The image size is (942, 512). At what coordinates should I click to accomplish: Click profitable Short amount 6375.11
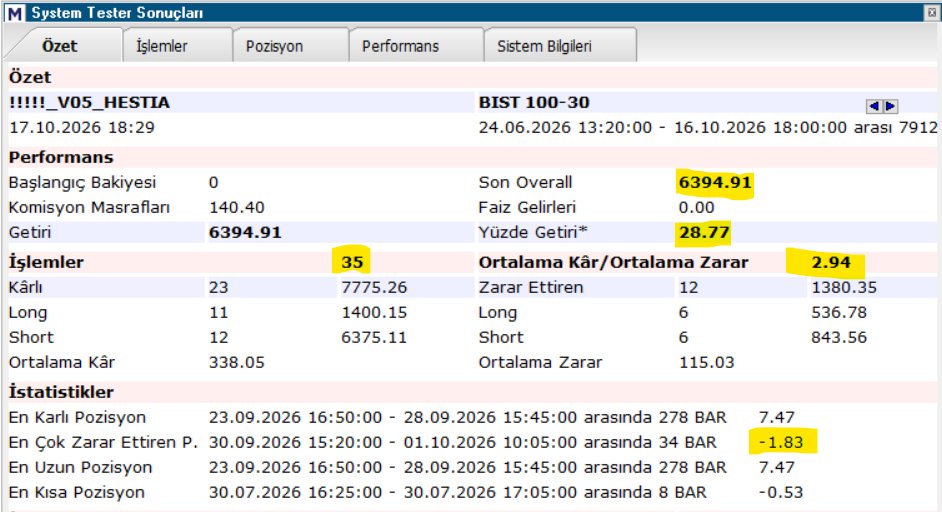[374, 337]
